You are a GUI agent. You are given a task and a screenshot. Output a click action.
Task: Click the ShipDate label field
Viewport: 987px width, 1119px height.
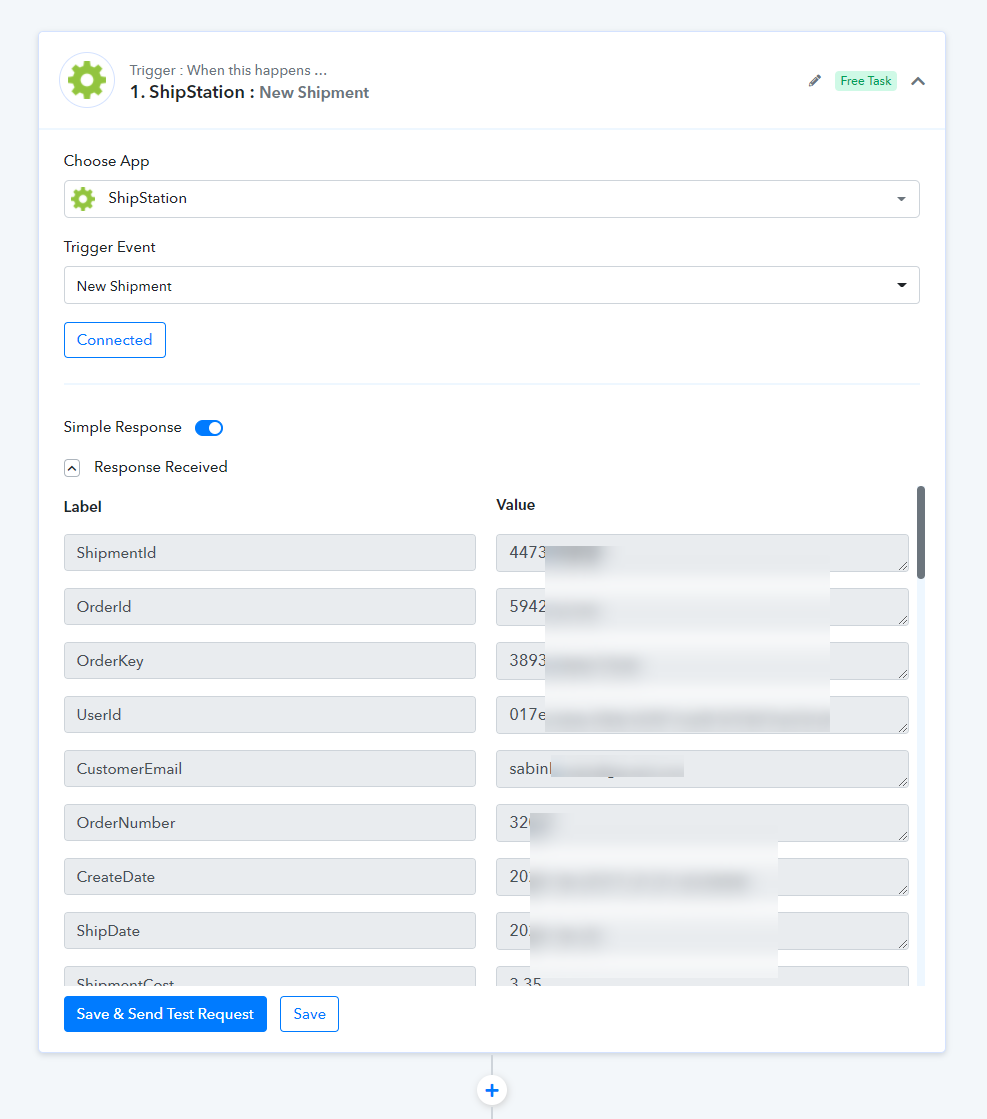coord(270,931)
